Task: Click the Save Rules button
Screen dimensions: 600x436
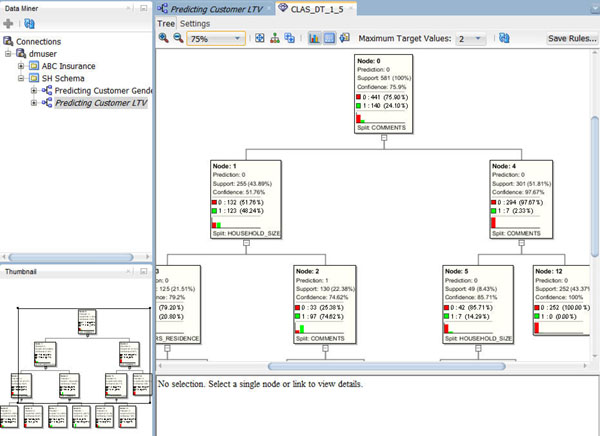Action: coord(572,38)
